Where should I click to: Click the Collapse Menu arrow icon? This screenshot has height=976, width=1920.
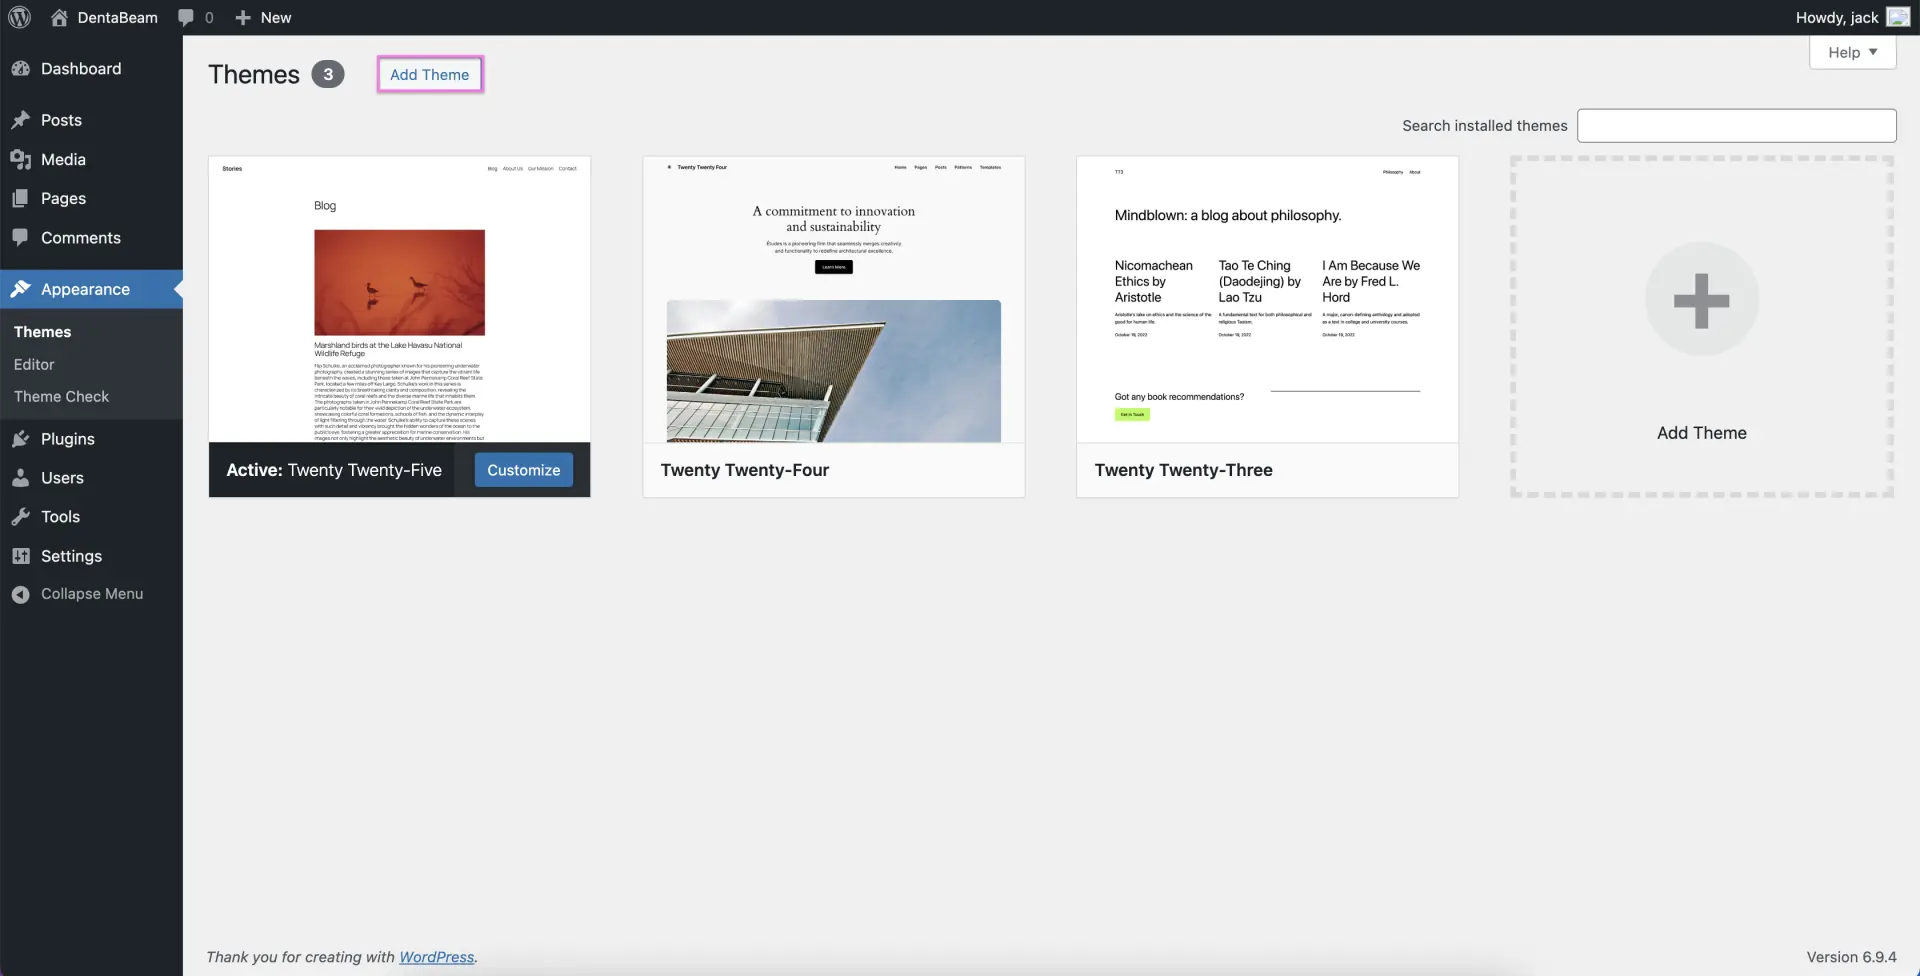tap(21, 594)
